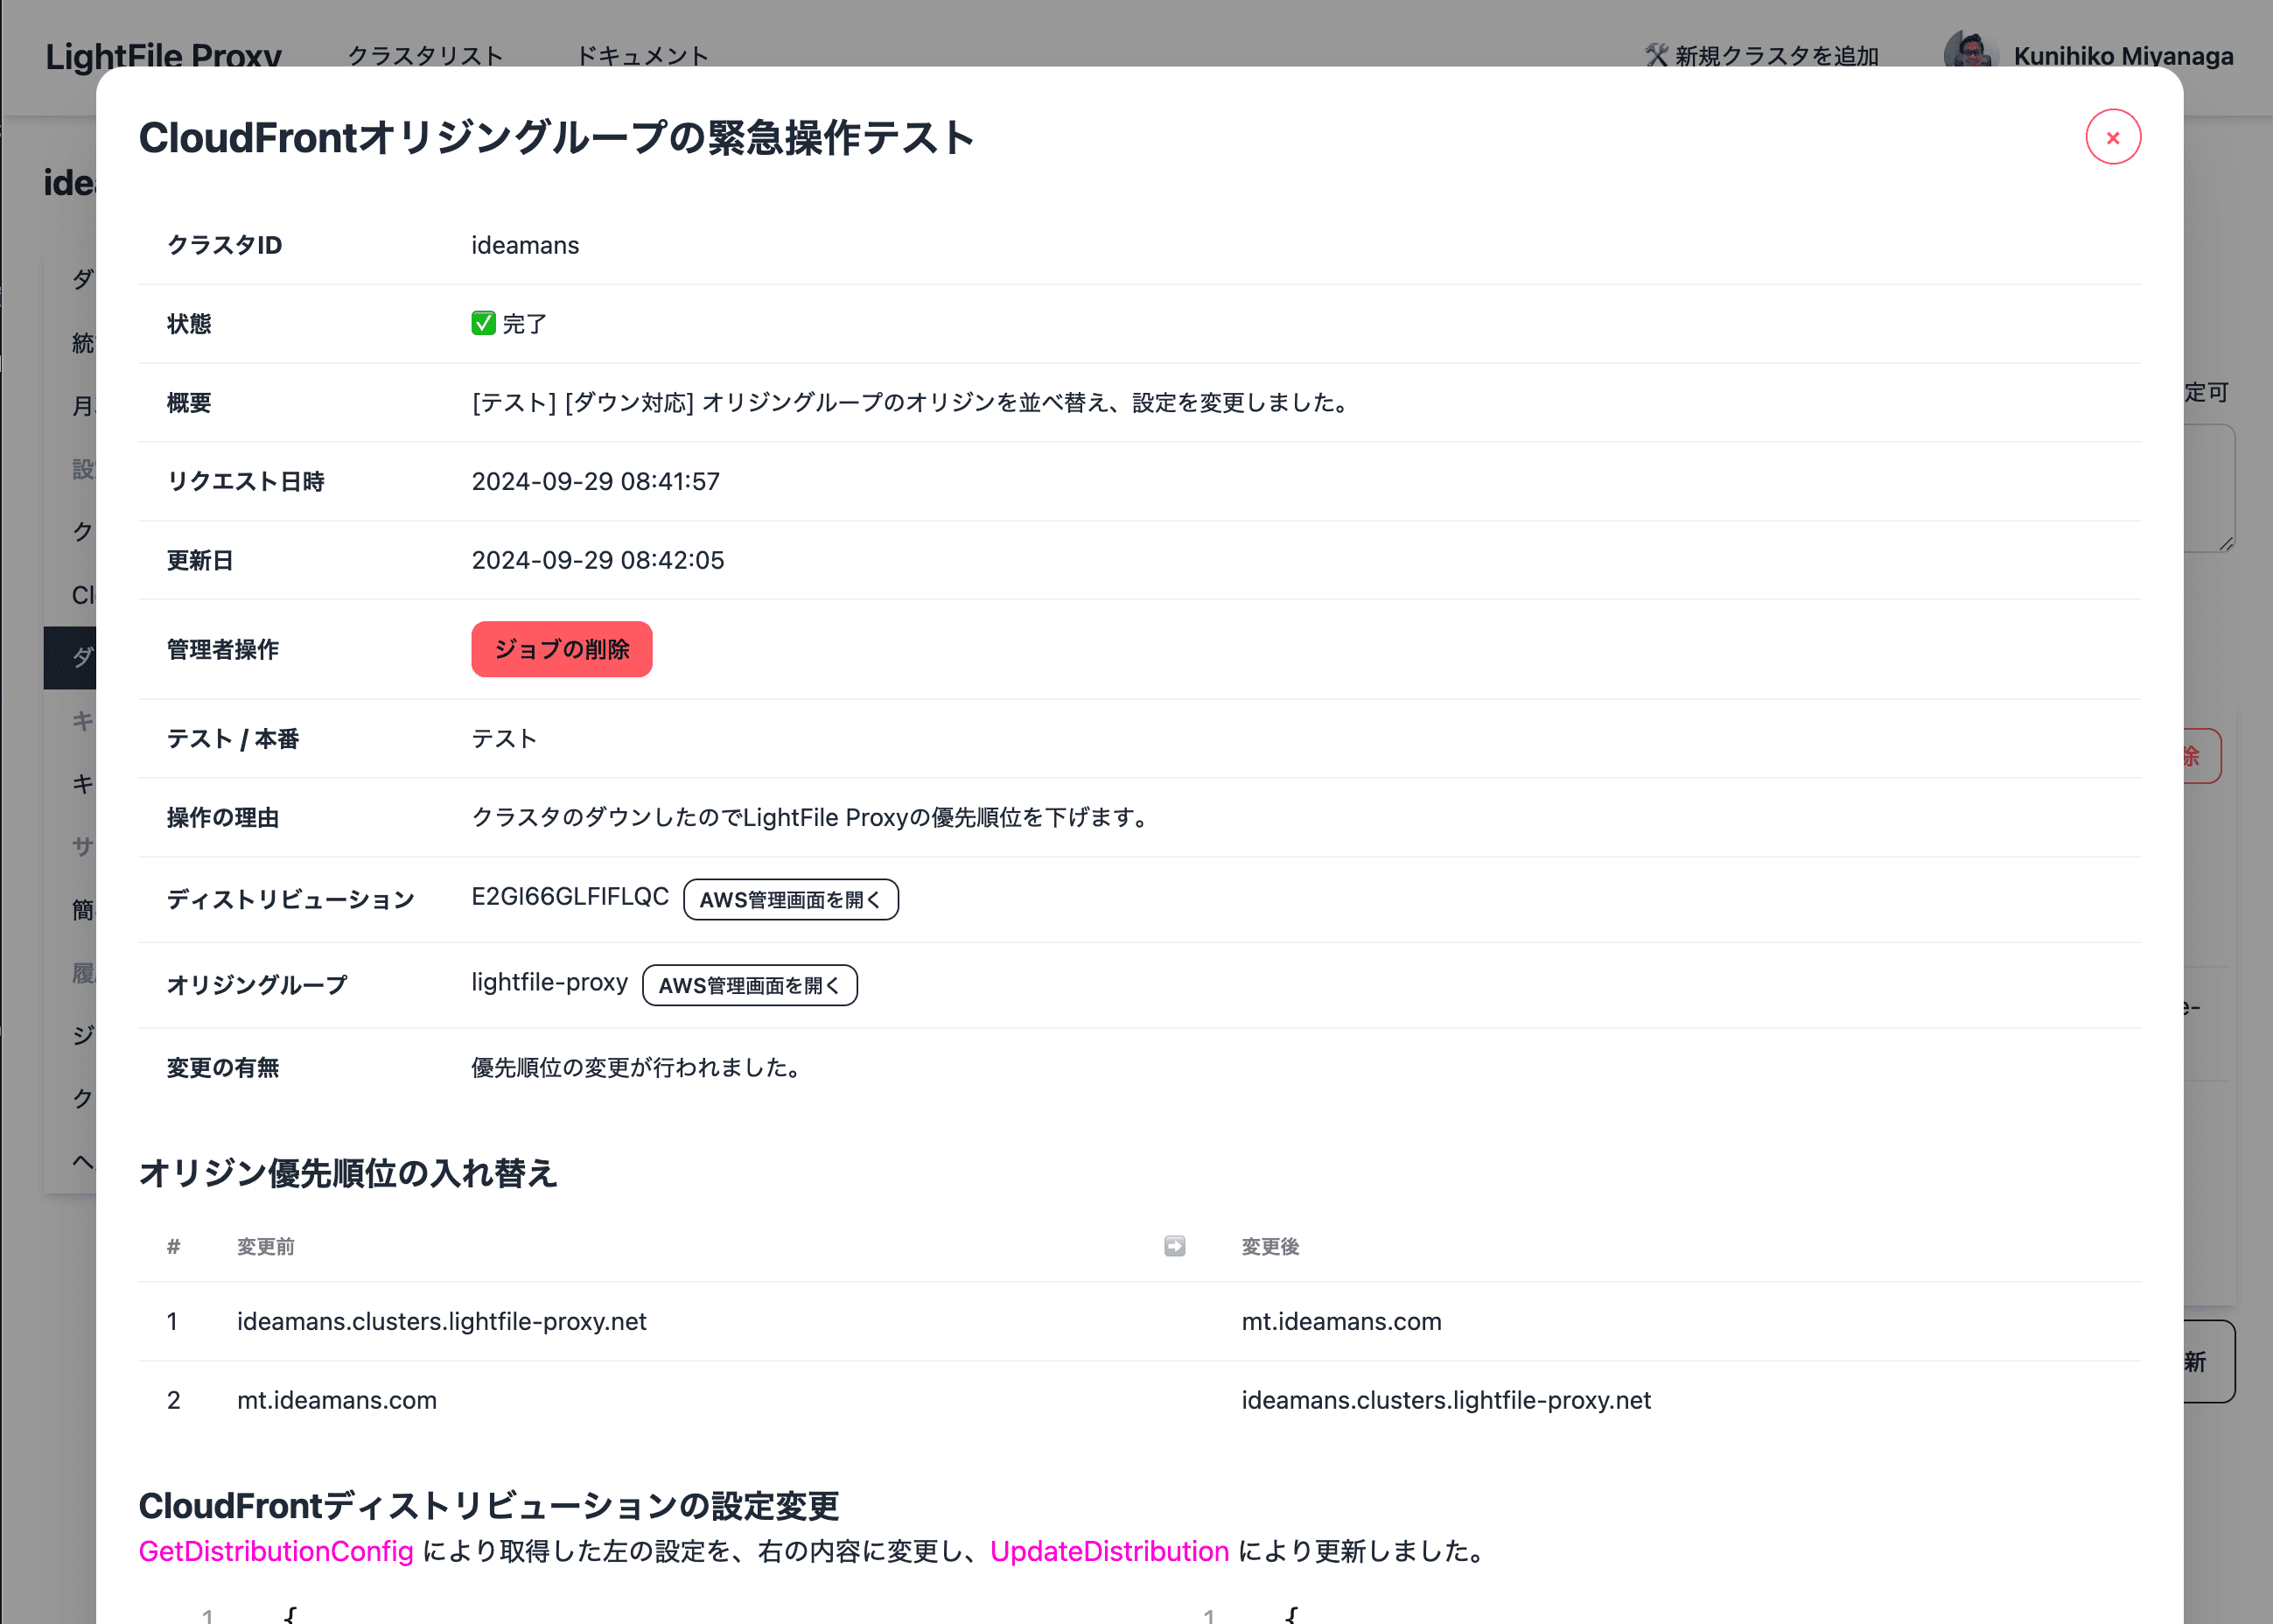Click the green checkmark status icon next to 完了
The height and width of the screenshot is (1624, 2273).
click(x=484, y=322)
